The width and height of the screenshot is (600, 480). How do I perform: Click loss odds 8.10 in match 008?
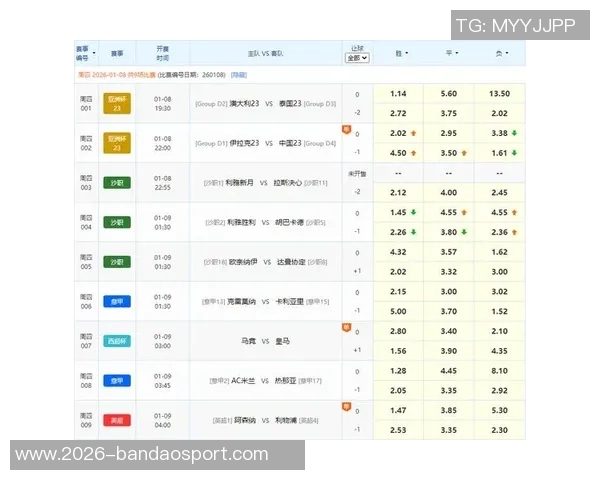[x=499, y=371]
